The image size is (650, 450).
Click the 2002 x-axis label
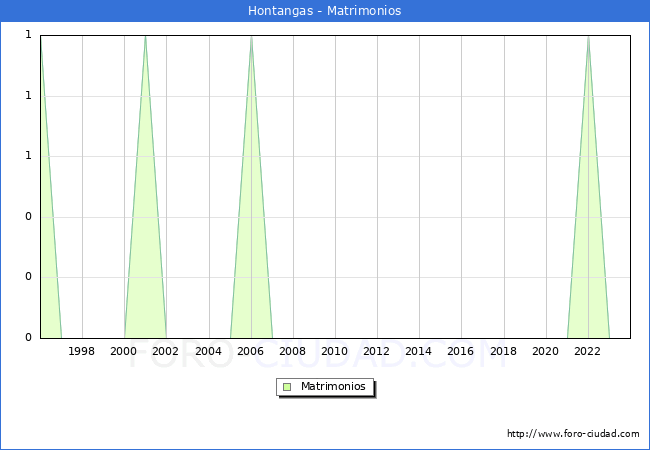coord(166,351)
